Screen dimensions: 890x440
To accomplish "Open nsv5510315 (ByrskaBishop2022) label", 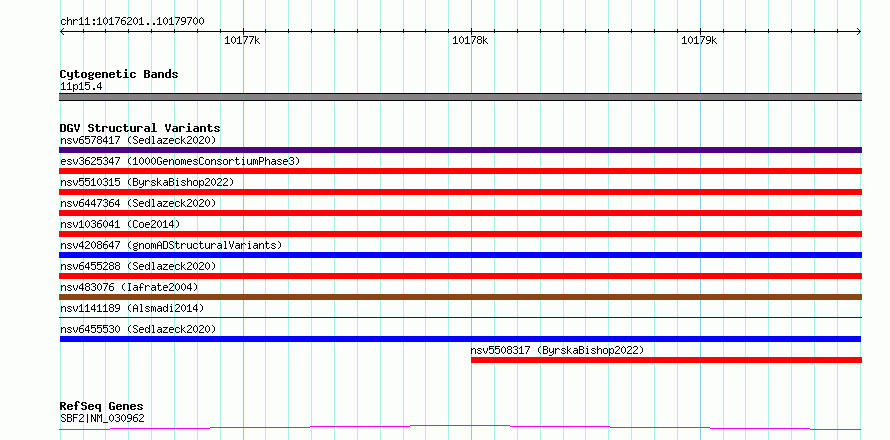I will click(147, 182).
